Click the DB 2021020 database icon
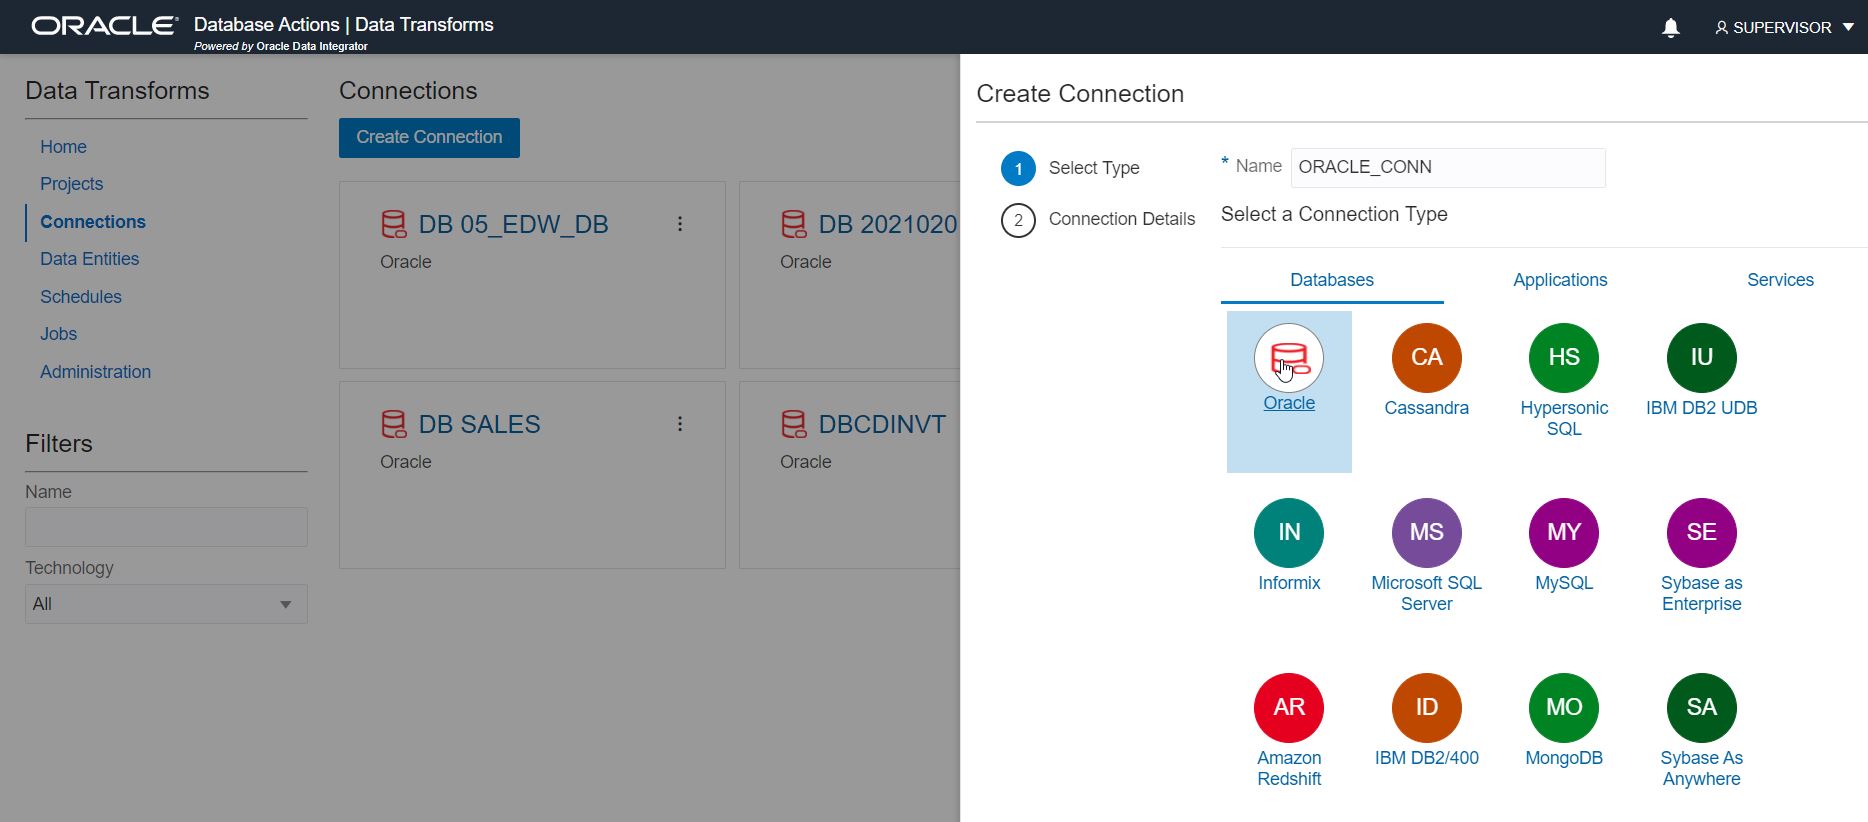Image resolution: width=1868 pixels, height=822 pixels. (x=794, y=224)
